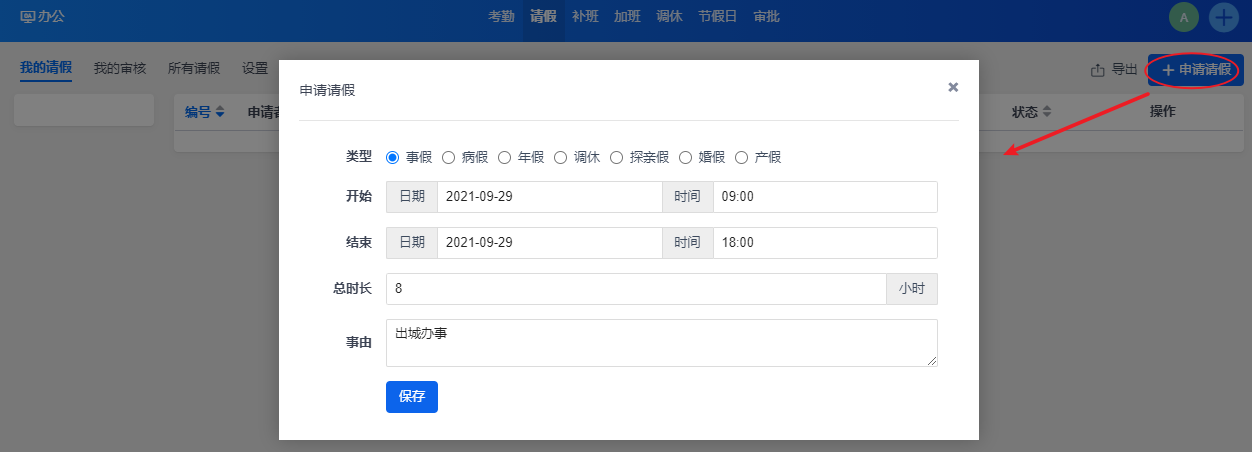Select the 病假 leave type

pyautogui.click(x=449, y=157)
